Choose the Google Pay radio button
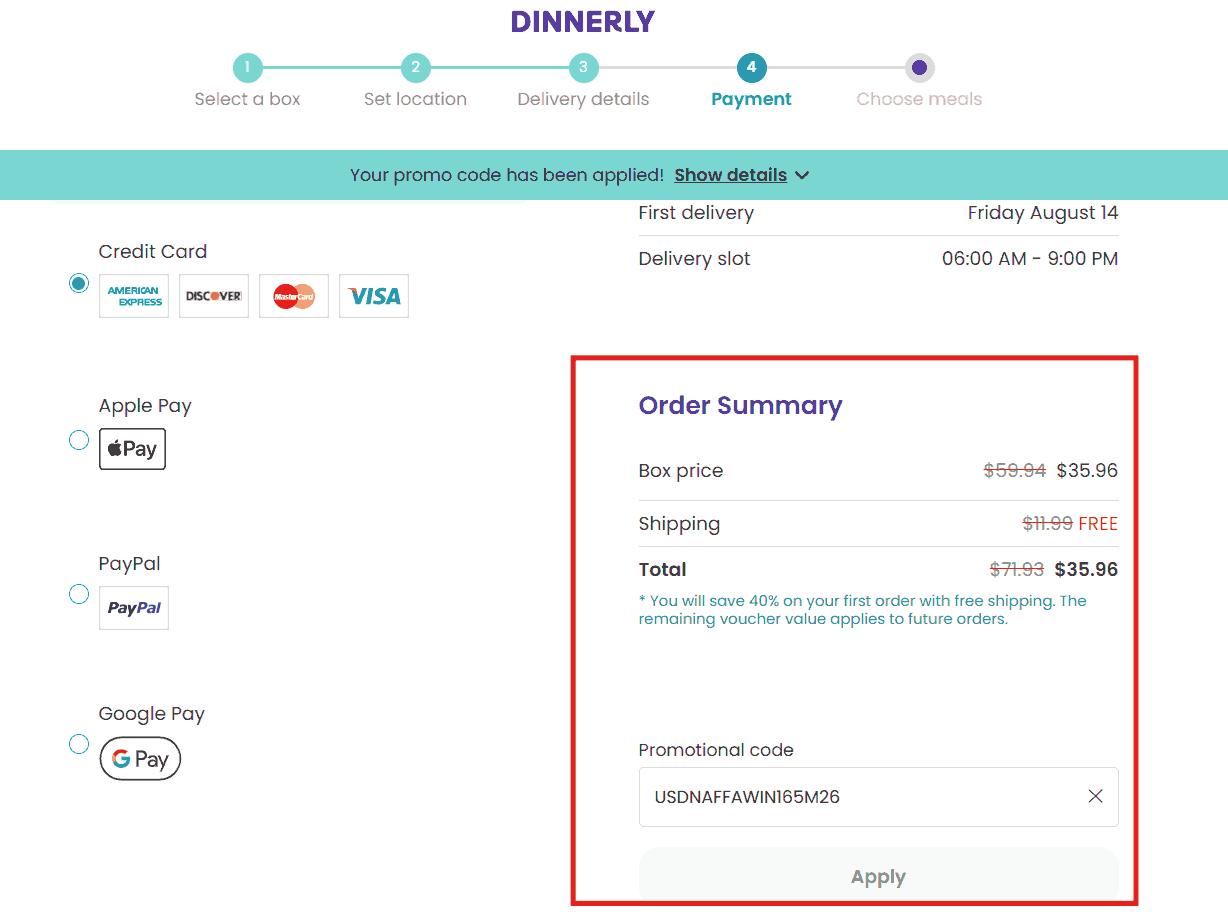This screenshot has height=912, width=1228. (79, 744)
